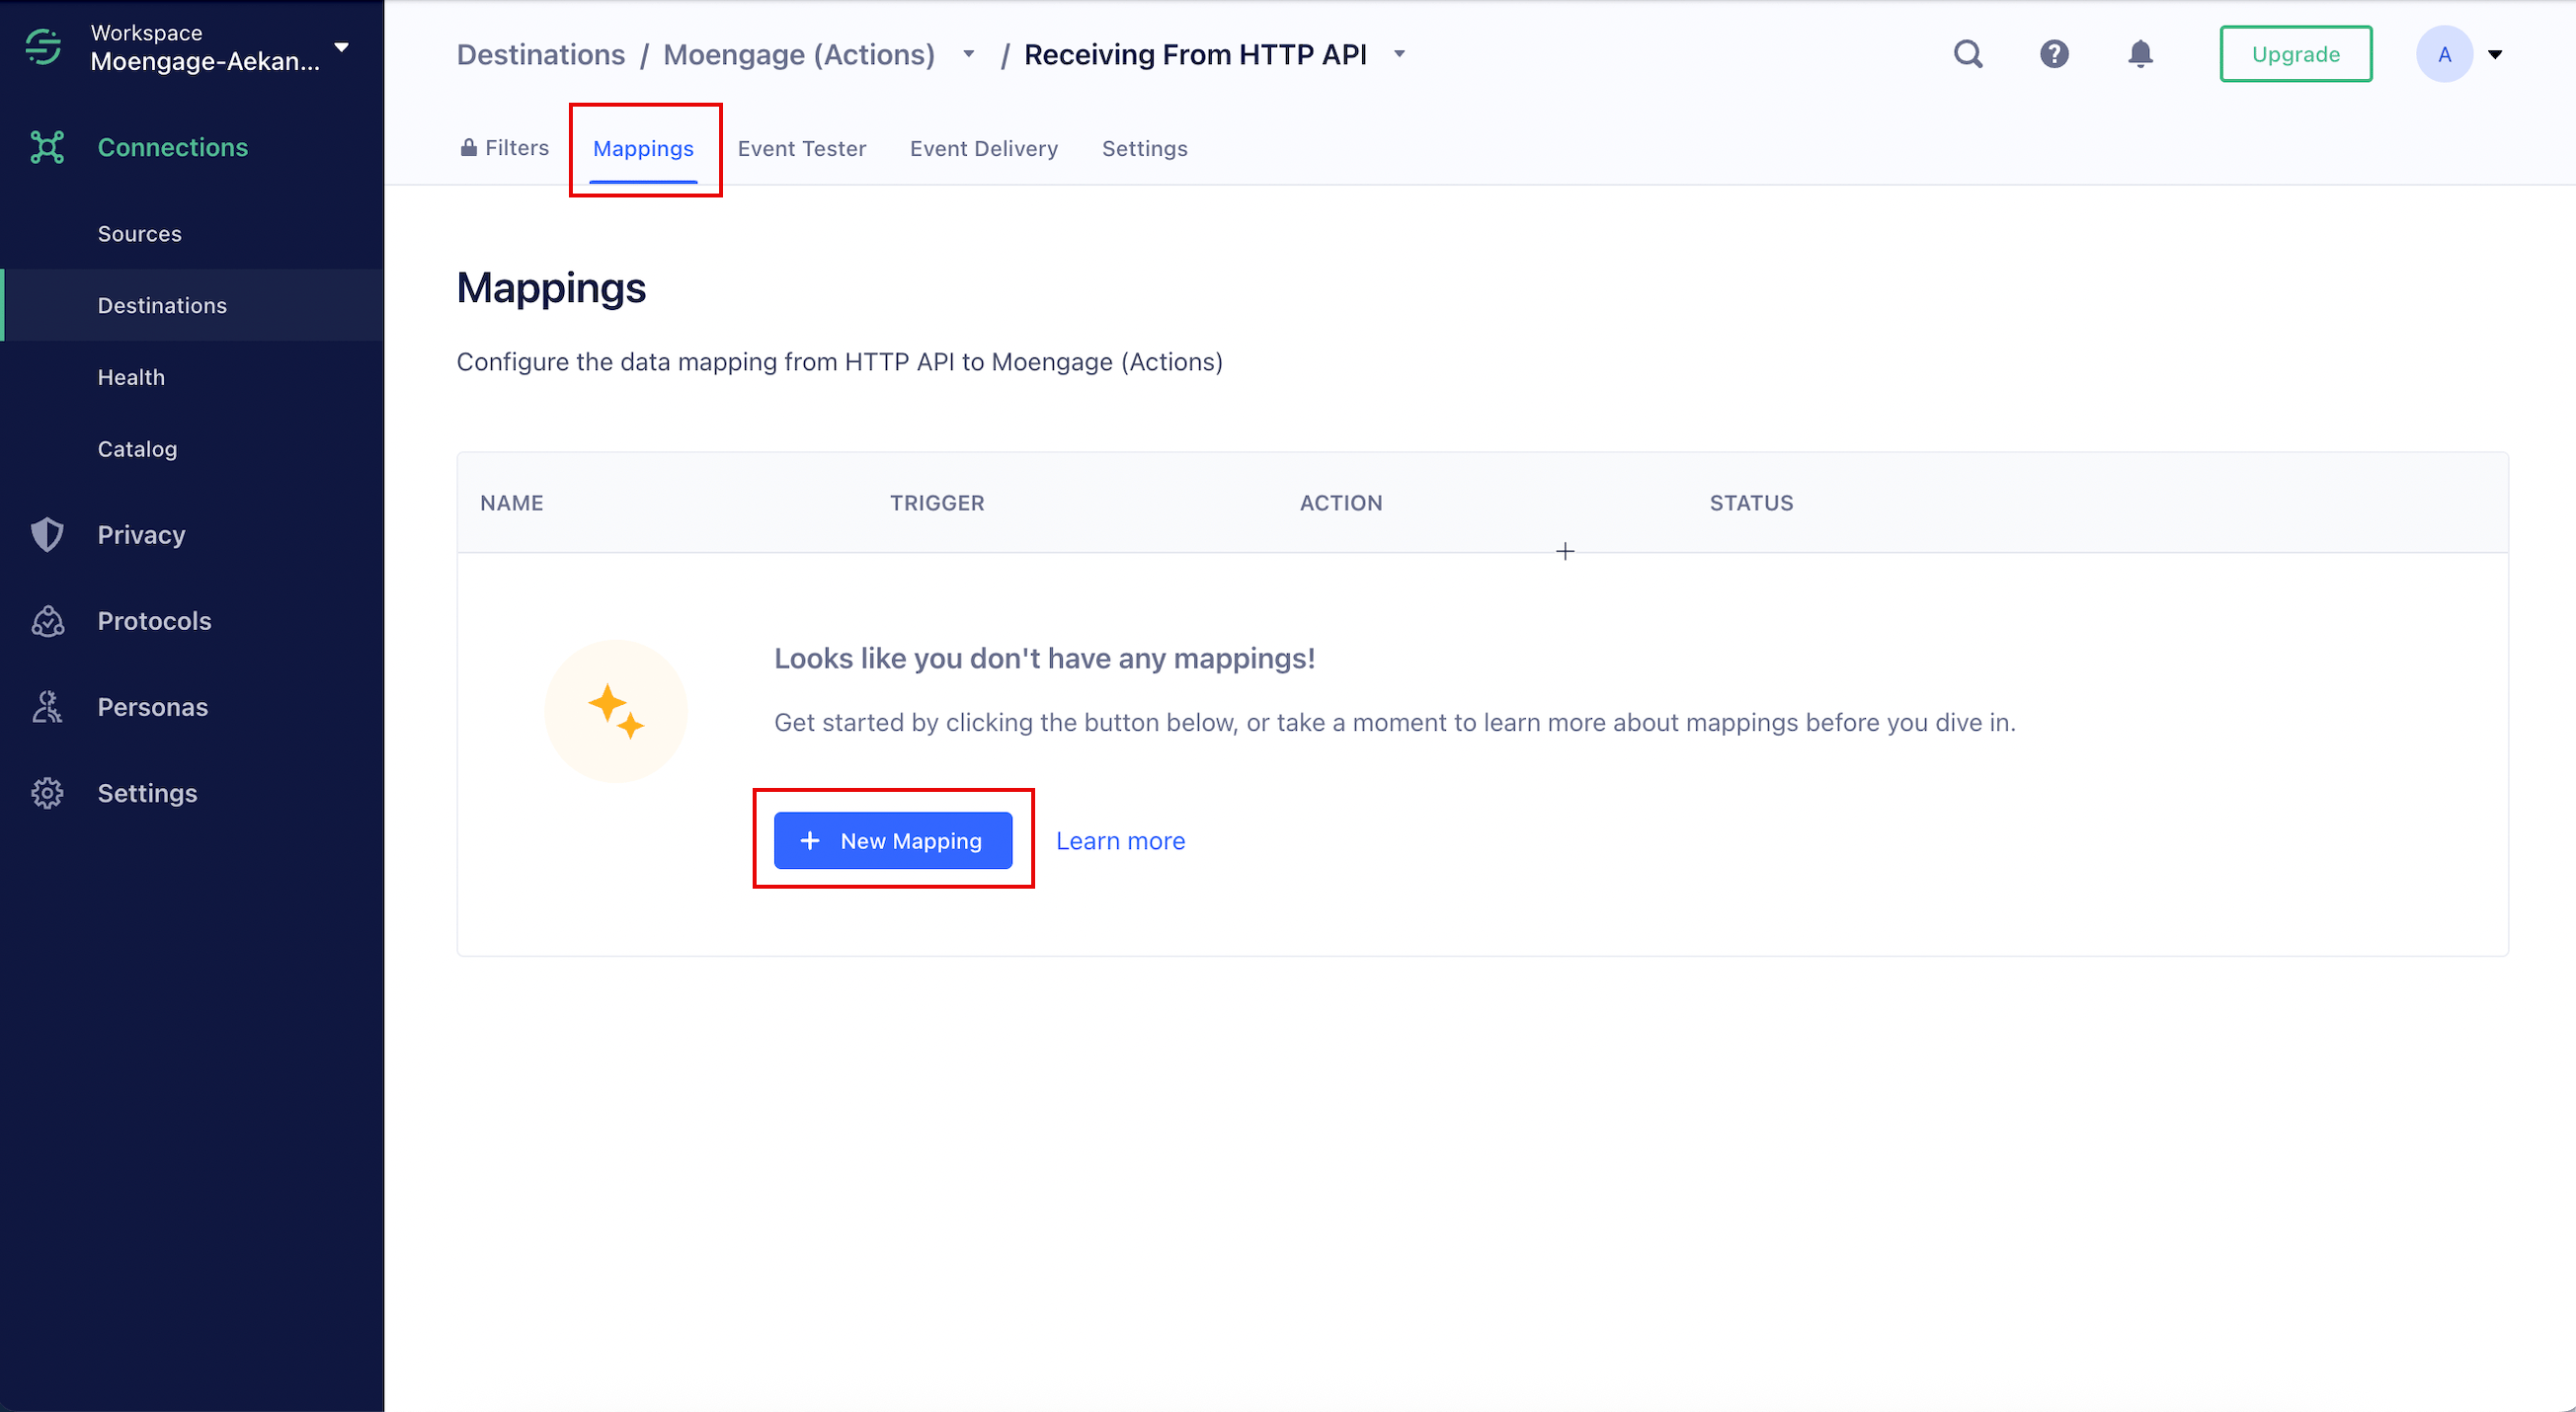Click the TRIGGER column header
The image size is (2576, 1412).
937,503
